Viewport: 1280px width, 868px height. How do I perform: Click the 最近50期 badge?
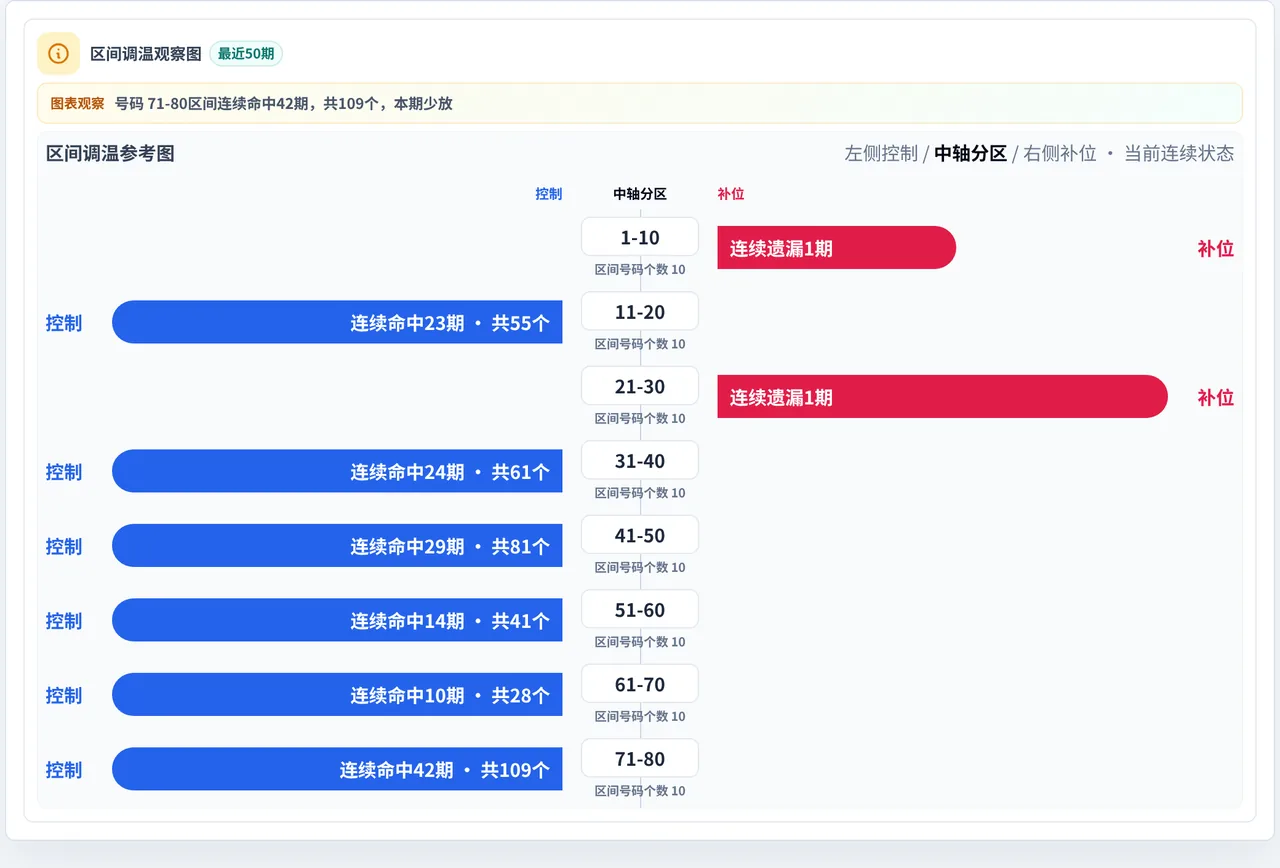tap(246, 54)
